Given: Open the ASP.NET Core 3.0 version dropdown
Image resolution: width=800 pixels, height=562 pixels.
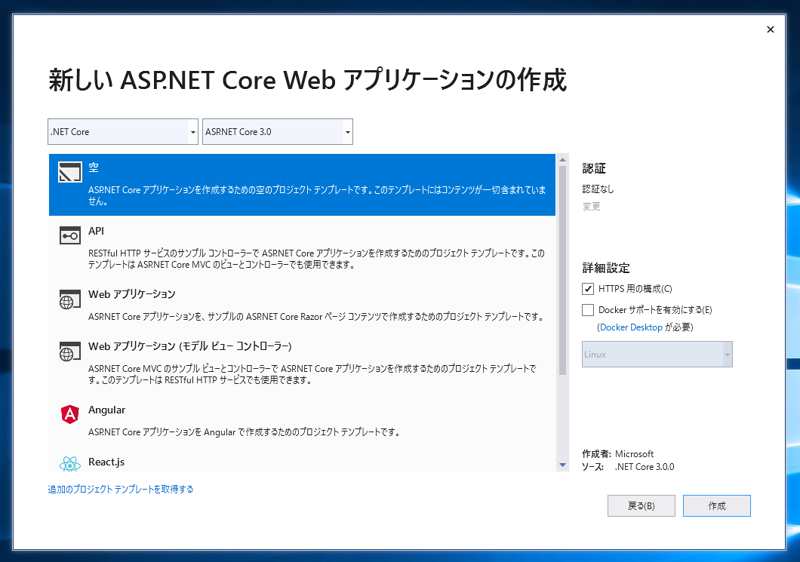Looking at the screenshot, I should (278, 132).
